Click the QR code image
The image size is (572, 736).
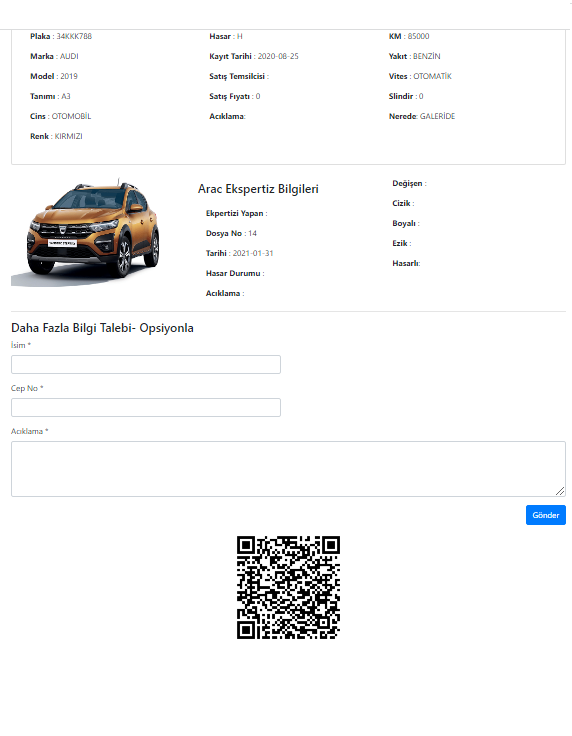click(288, 588)
